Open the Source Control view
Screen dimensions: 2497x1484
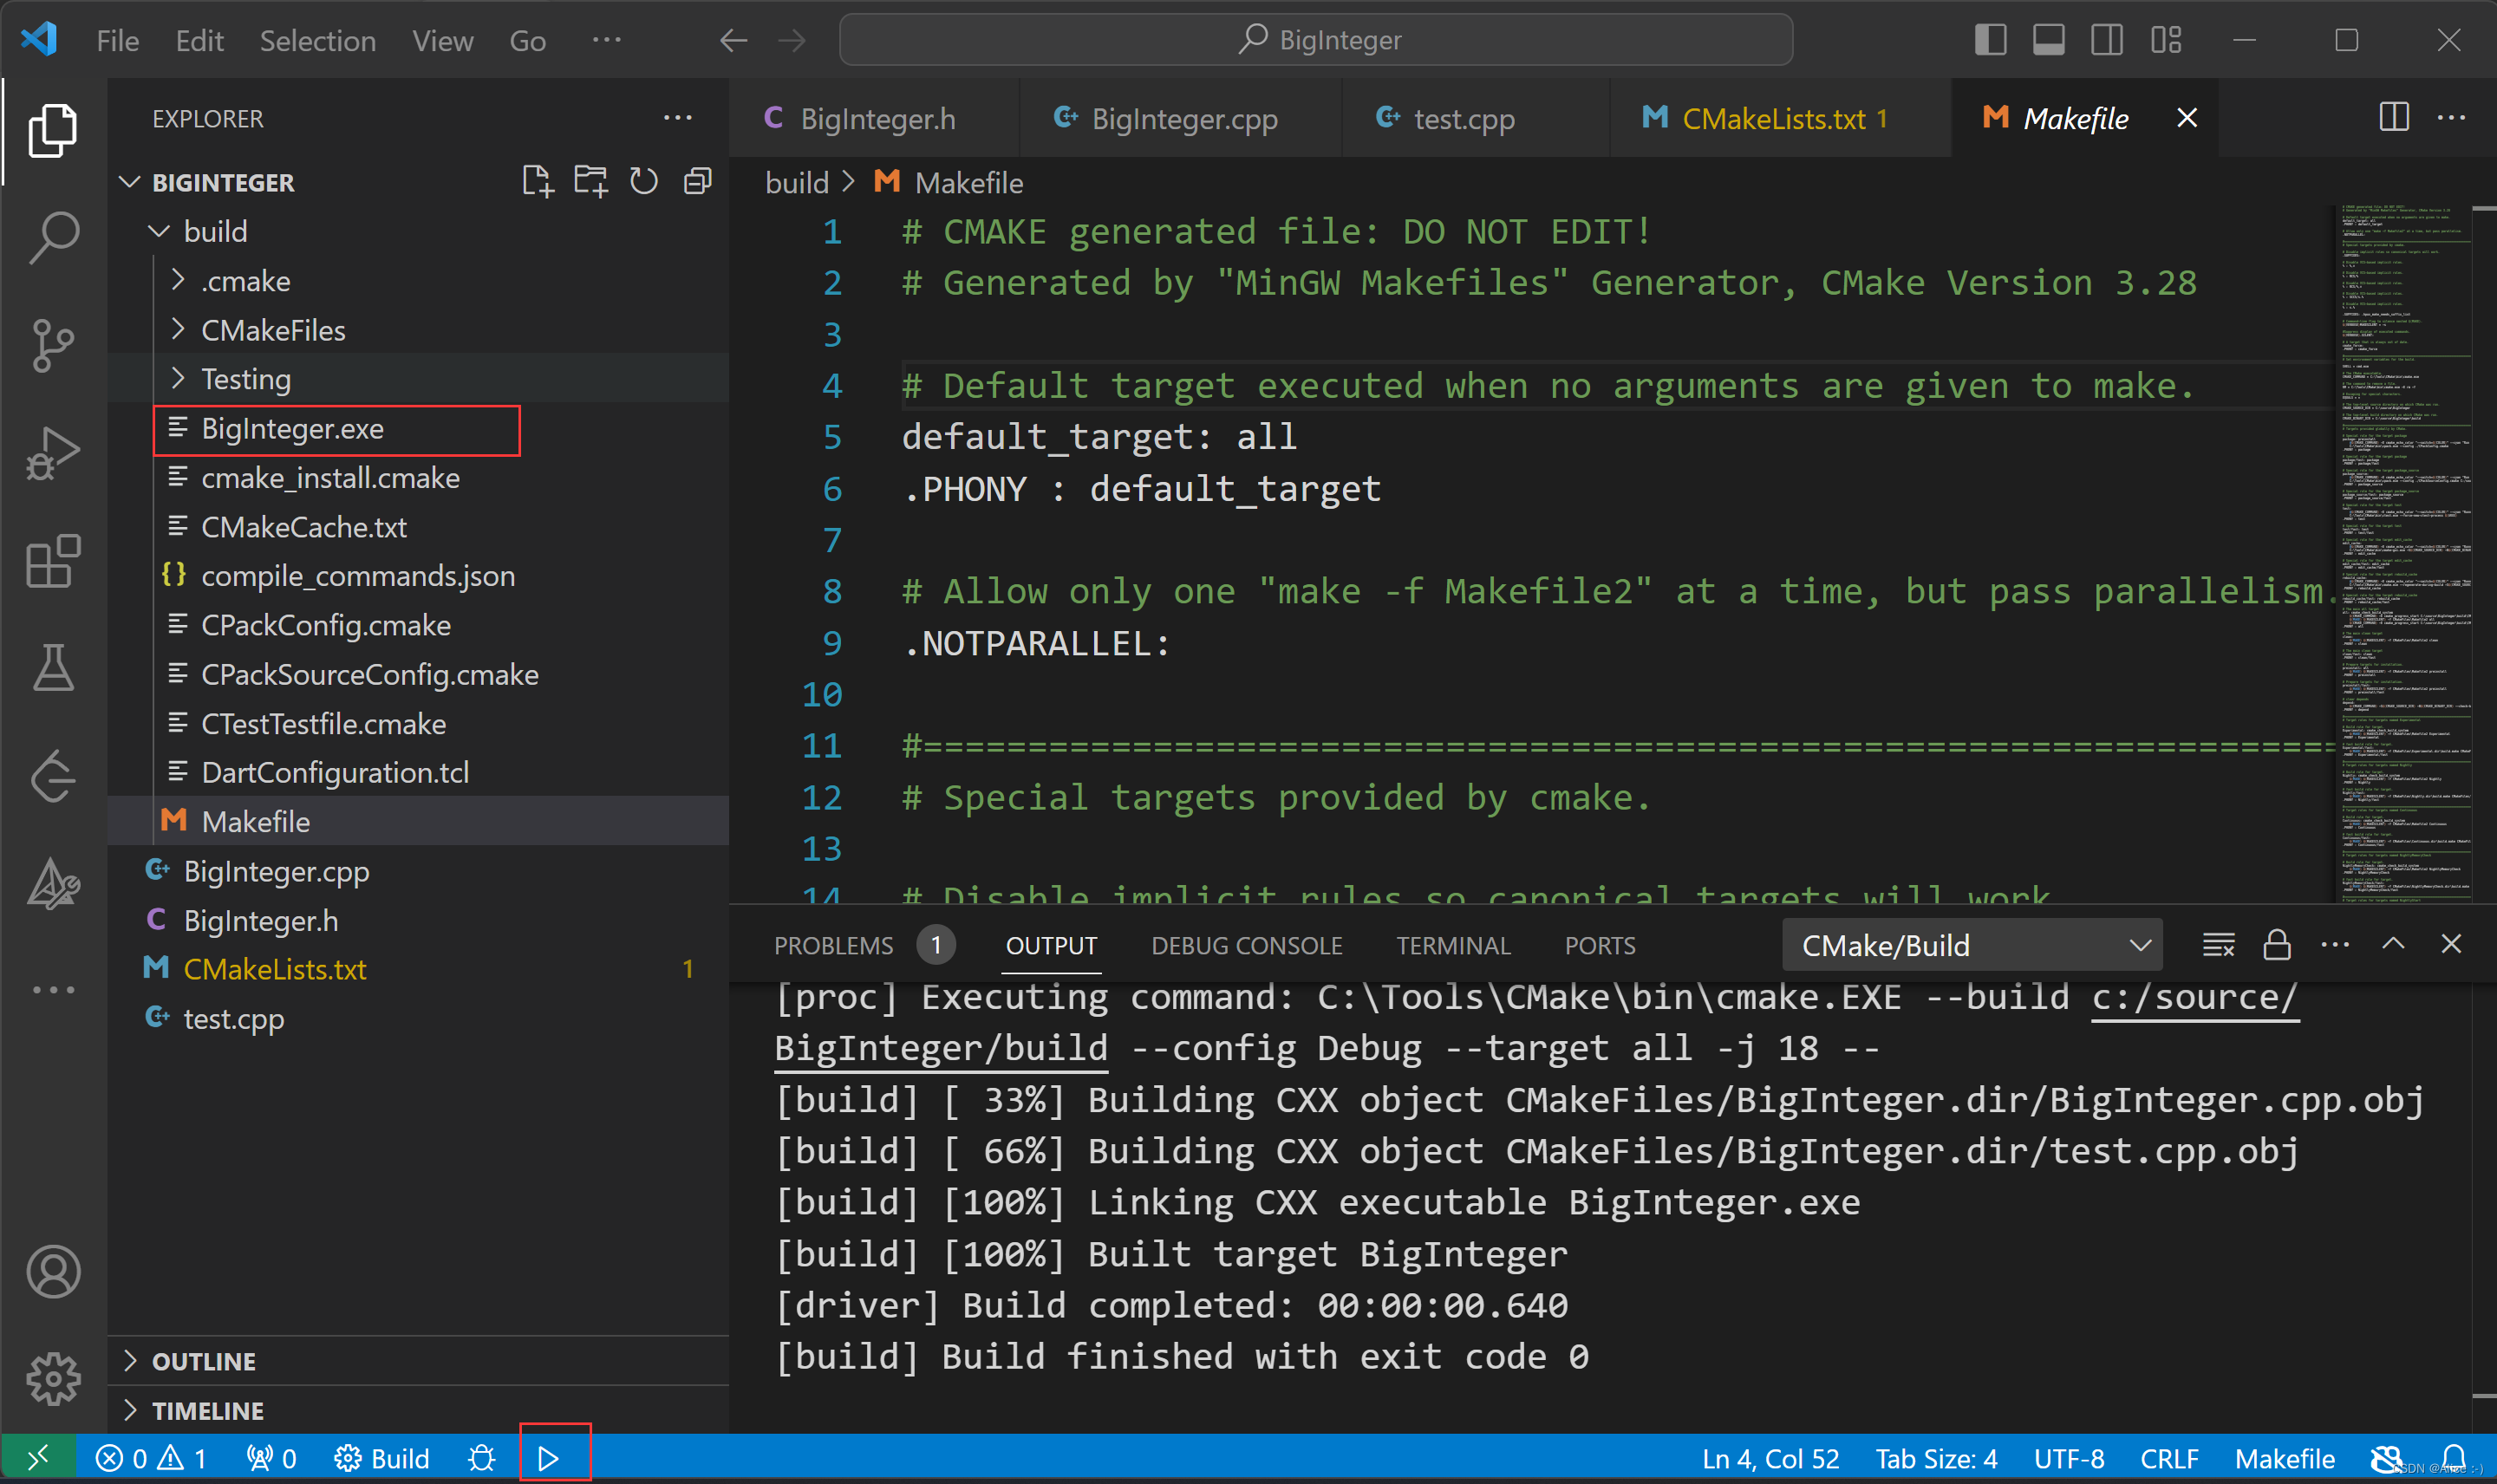(x=52, y=345)
